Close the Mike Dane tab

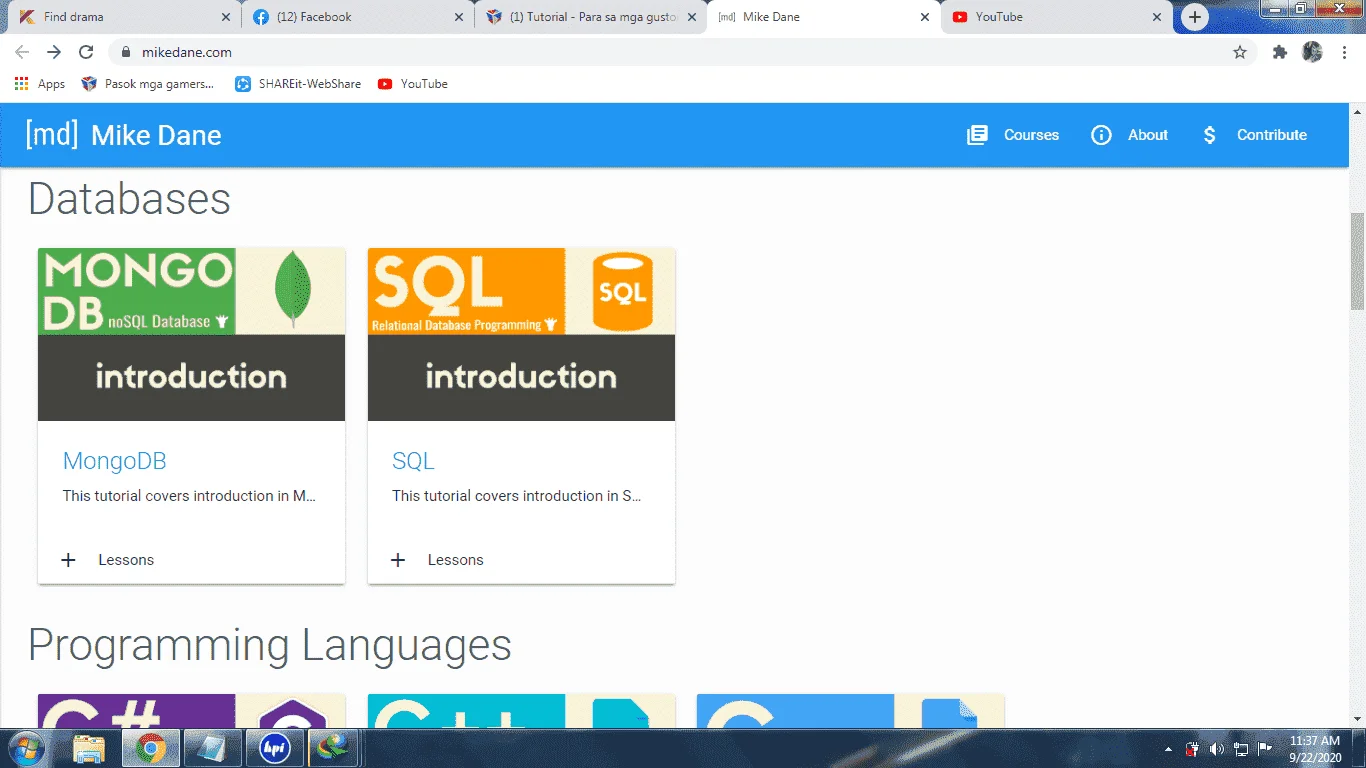click(x=925, y=17)
